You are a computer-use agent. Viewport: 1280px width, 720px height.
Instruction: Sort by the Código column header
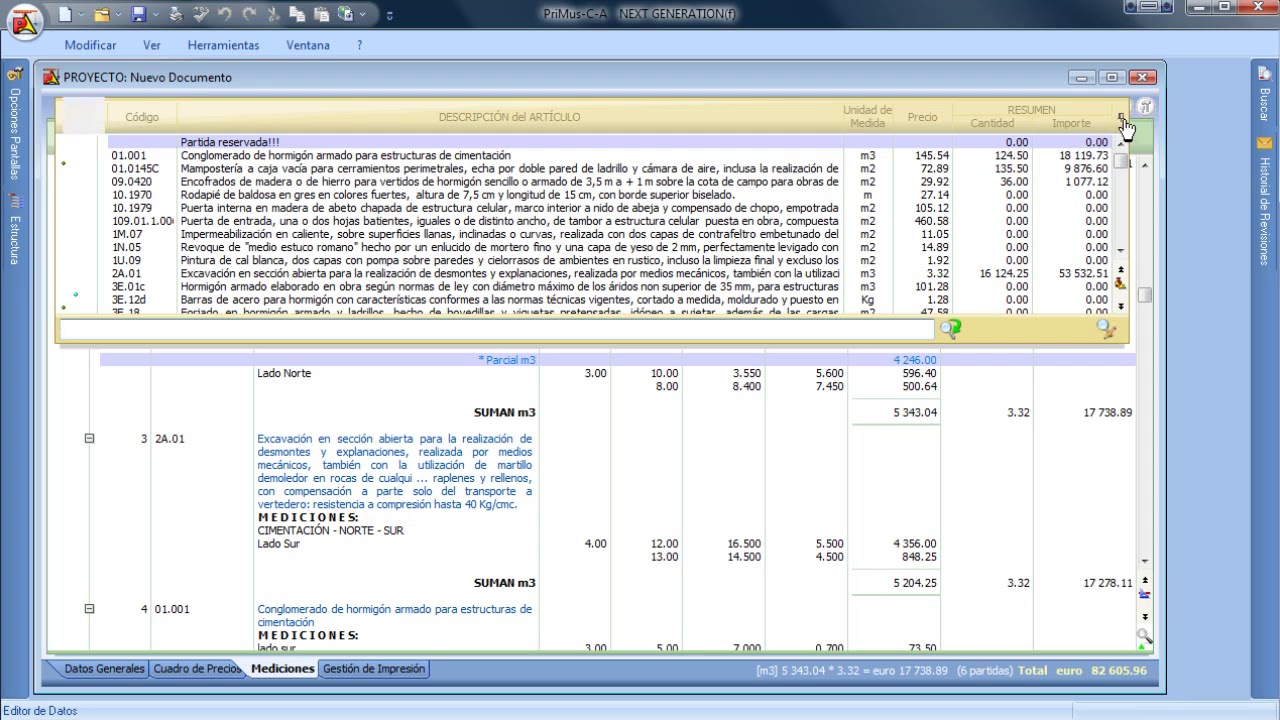click(x=142, y=117)
